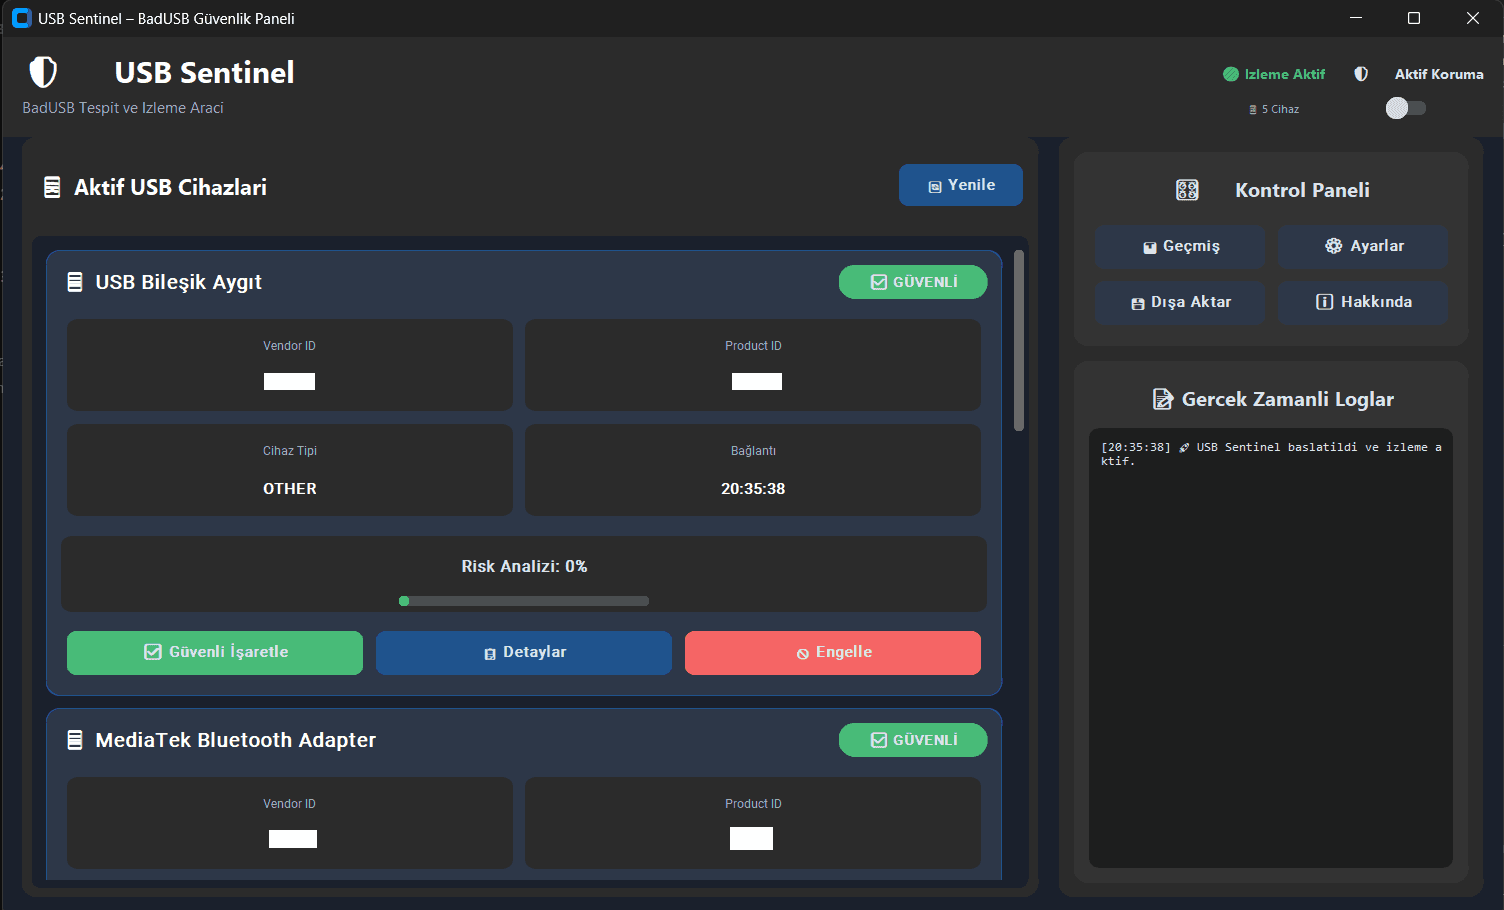Screen dimensions: 1504x910
Task: Click the BadUSB Tespit ve Izleme Araci subtitle
Action: 123,108
